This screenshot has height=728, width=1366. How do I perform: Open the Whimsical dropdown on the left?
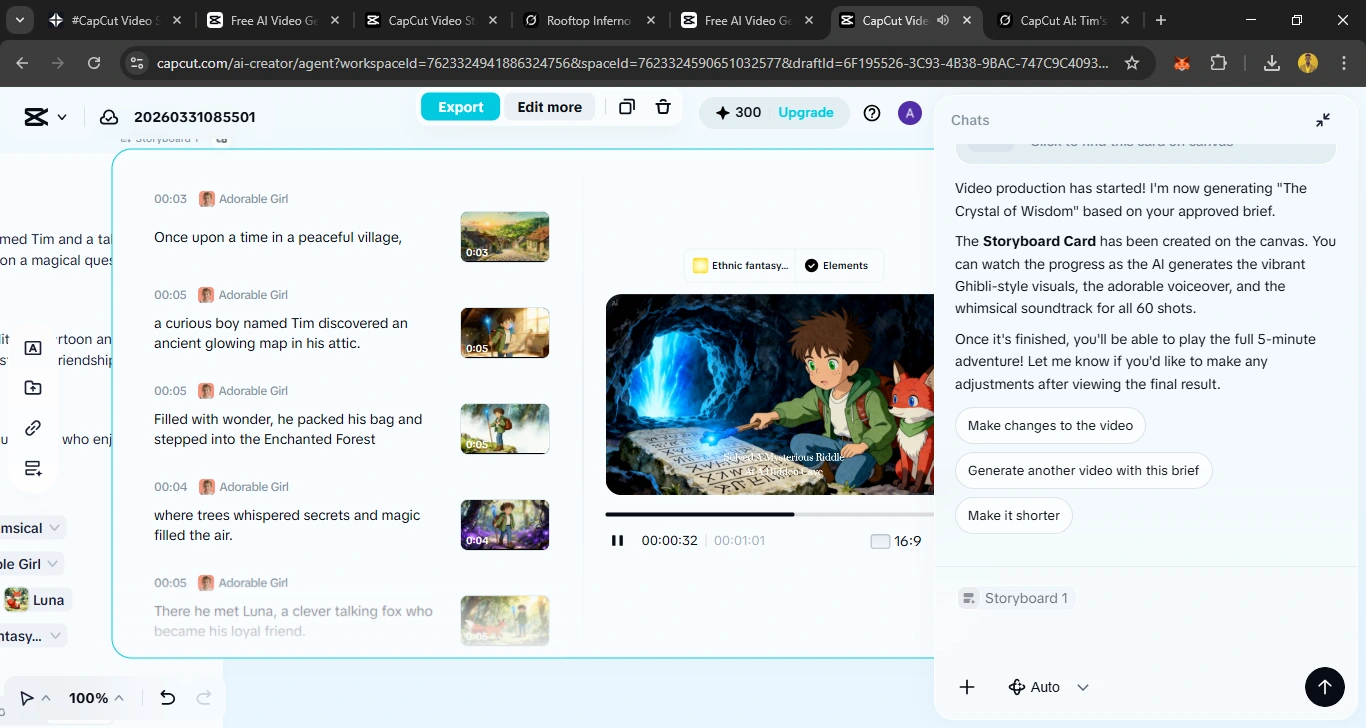pyautogui.click(x=30, y=528)
